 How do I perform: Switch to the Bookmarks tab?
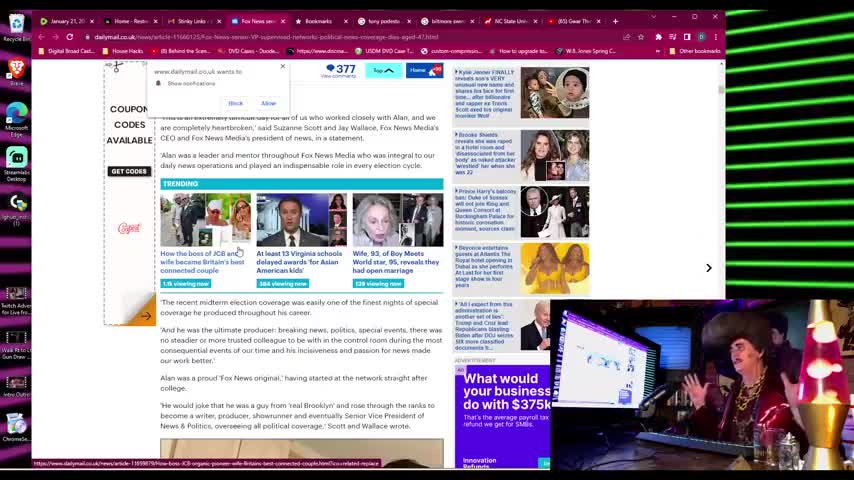point(321,21)
